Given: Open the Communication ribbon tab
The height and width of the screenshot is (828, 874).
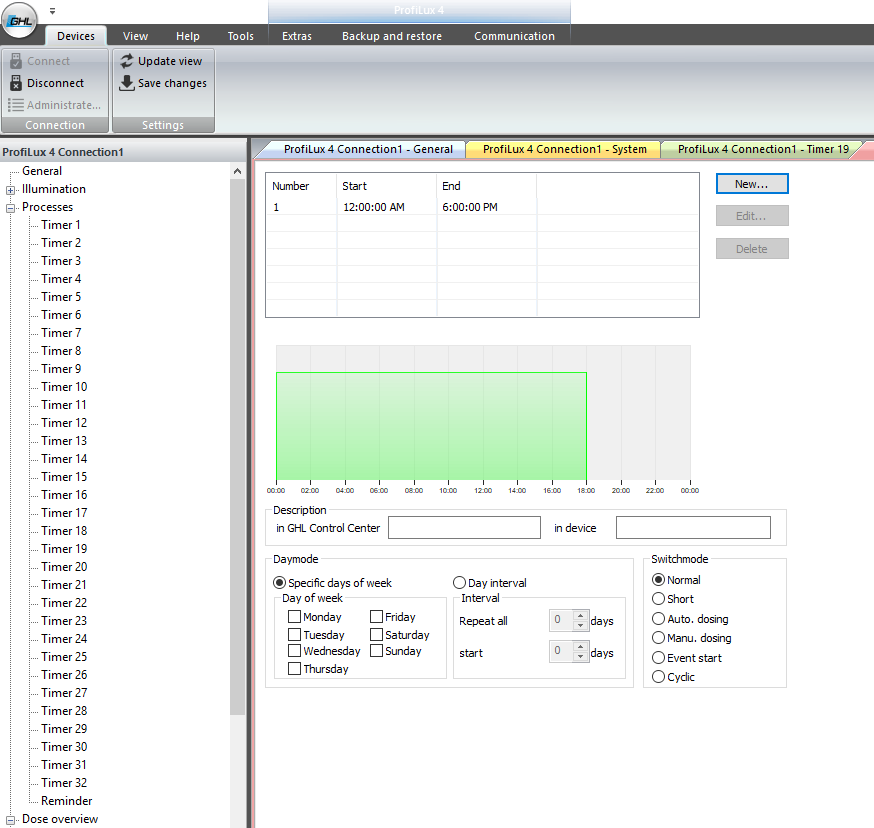Looking at the screenshot, I should (514, 36).
